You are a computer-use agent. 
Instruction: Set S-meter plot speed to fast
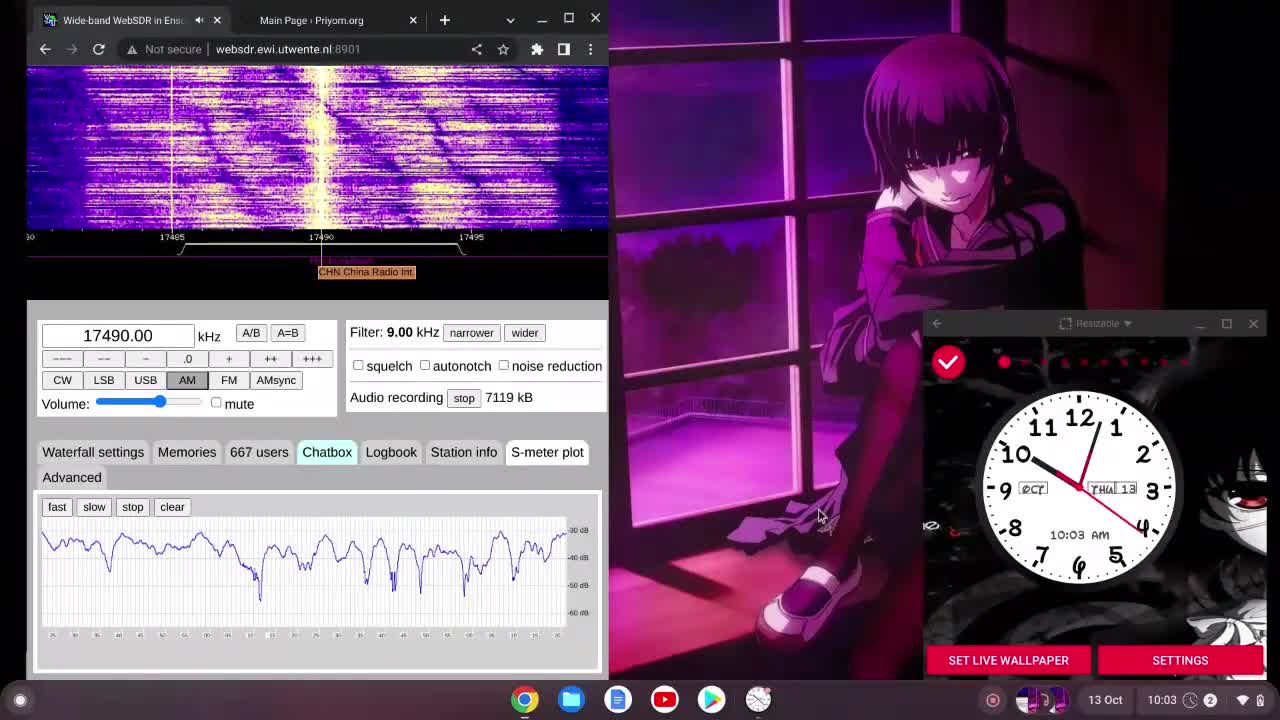(x=57, y=507)
